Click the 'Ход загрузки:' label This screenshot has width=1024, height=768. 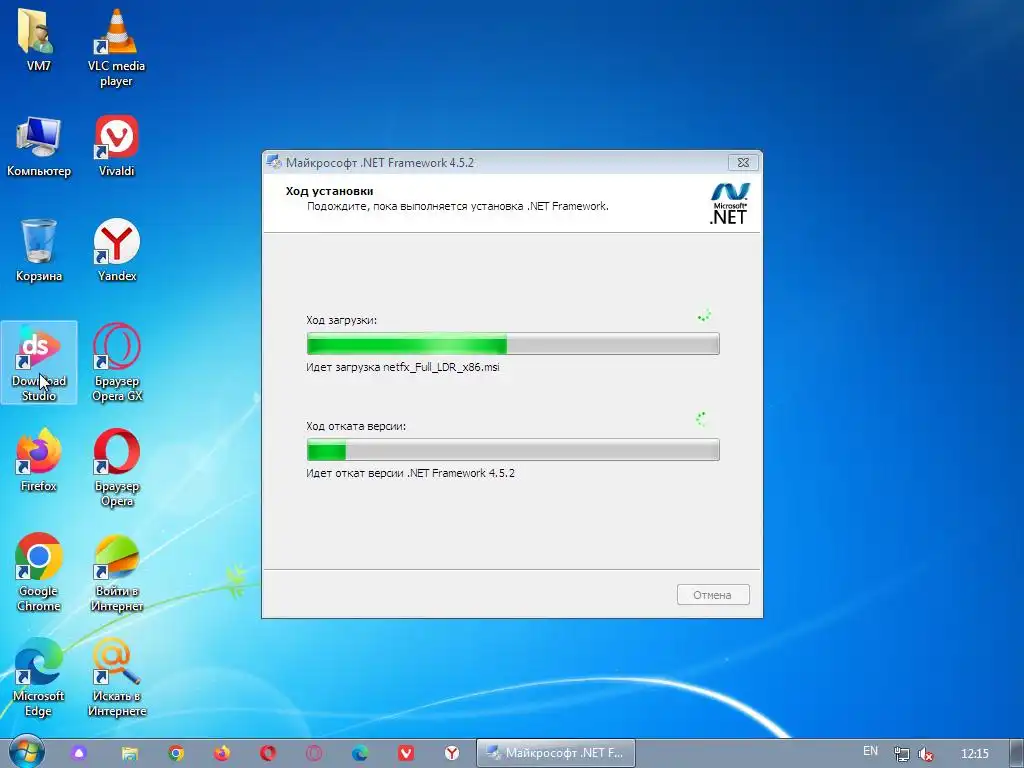pyautogui.click(x=342, y=320)
